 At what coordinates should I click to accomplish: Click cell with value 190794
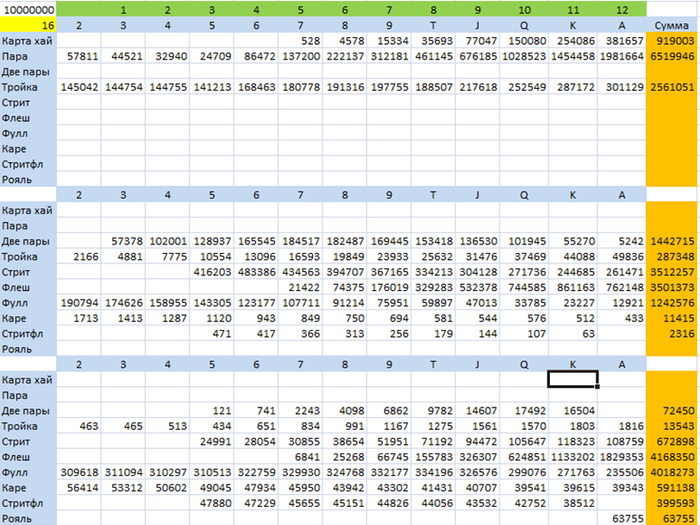(x=79, y=303)
